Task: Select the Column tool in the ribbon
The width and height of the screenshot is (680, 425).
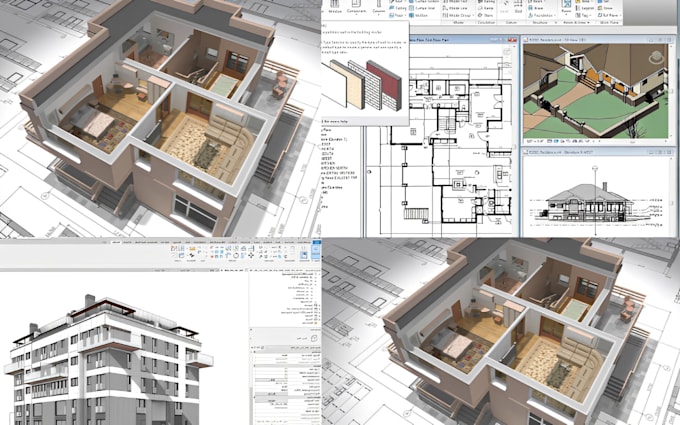Action: (379, 6)
